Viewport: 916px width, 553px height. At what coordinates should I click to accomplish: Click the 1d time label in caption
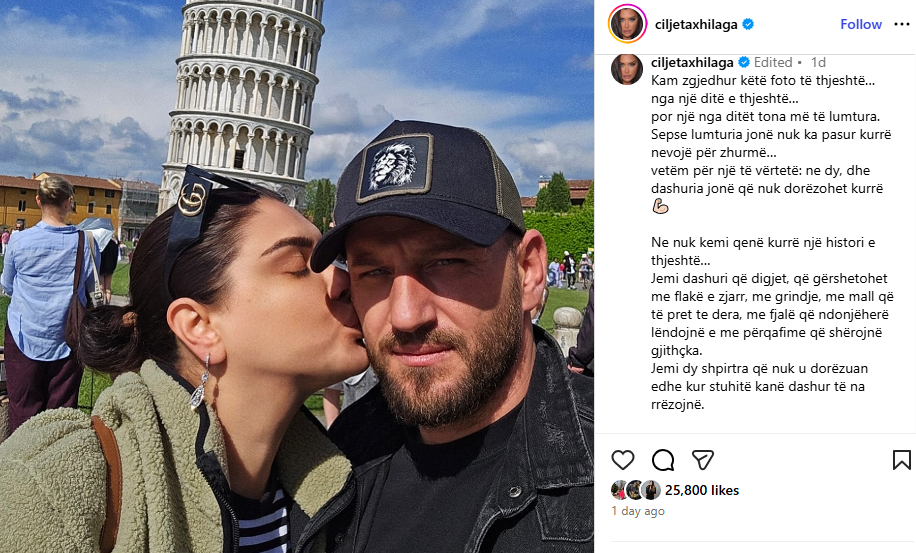818,62
